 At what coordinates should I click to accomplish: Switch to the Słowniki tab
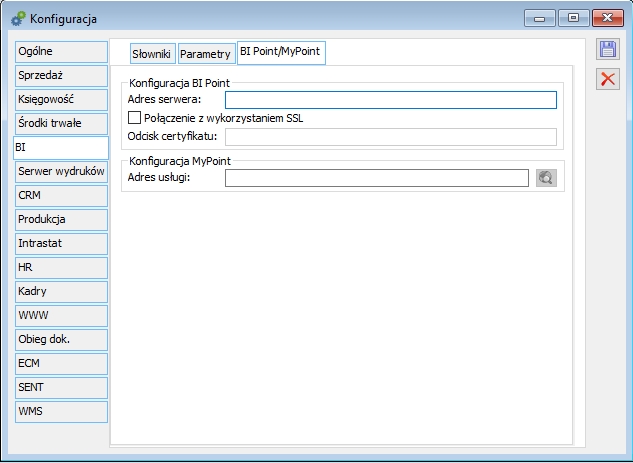(x=153, y=54)
